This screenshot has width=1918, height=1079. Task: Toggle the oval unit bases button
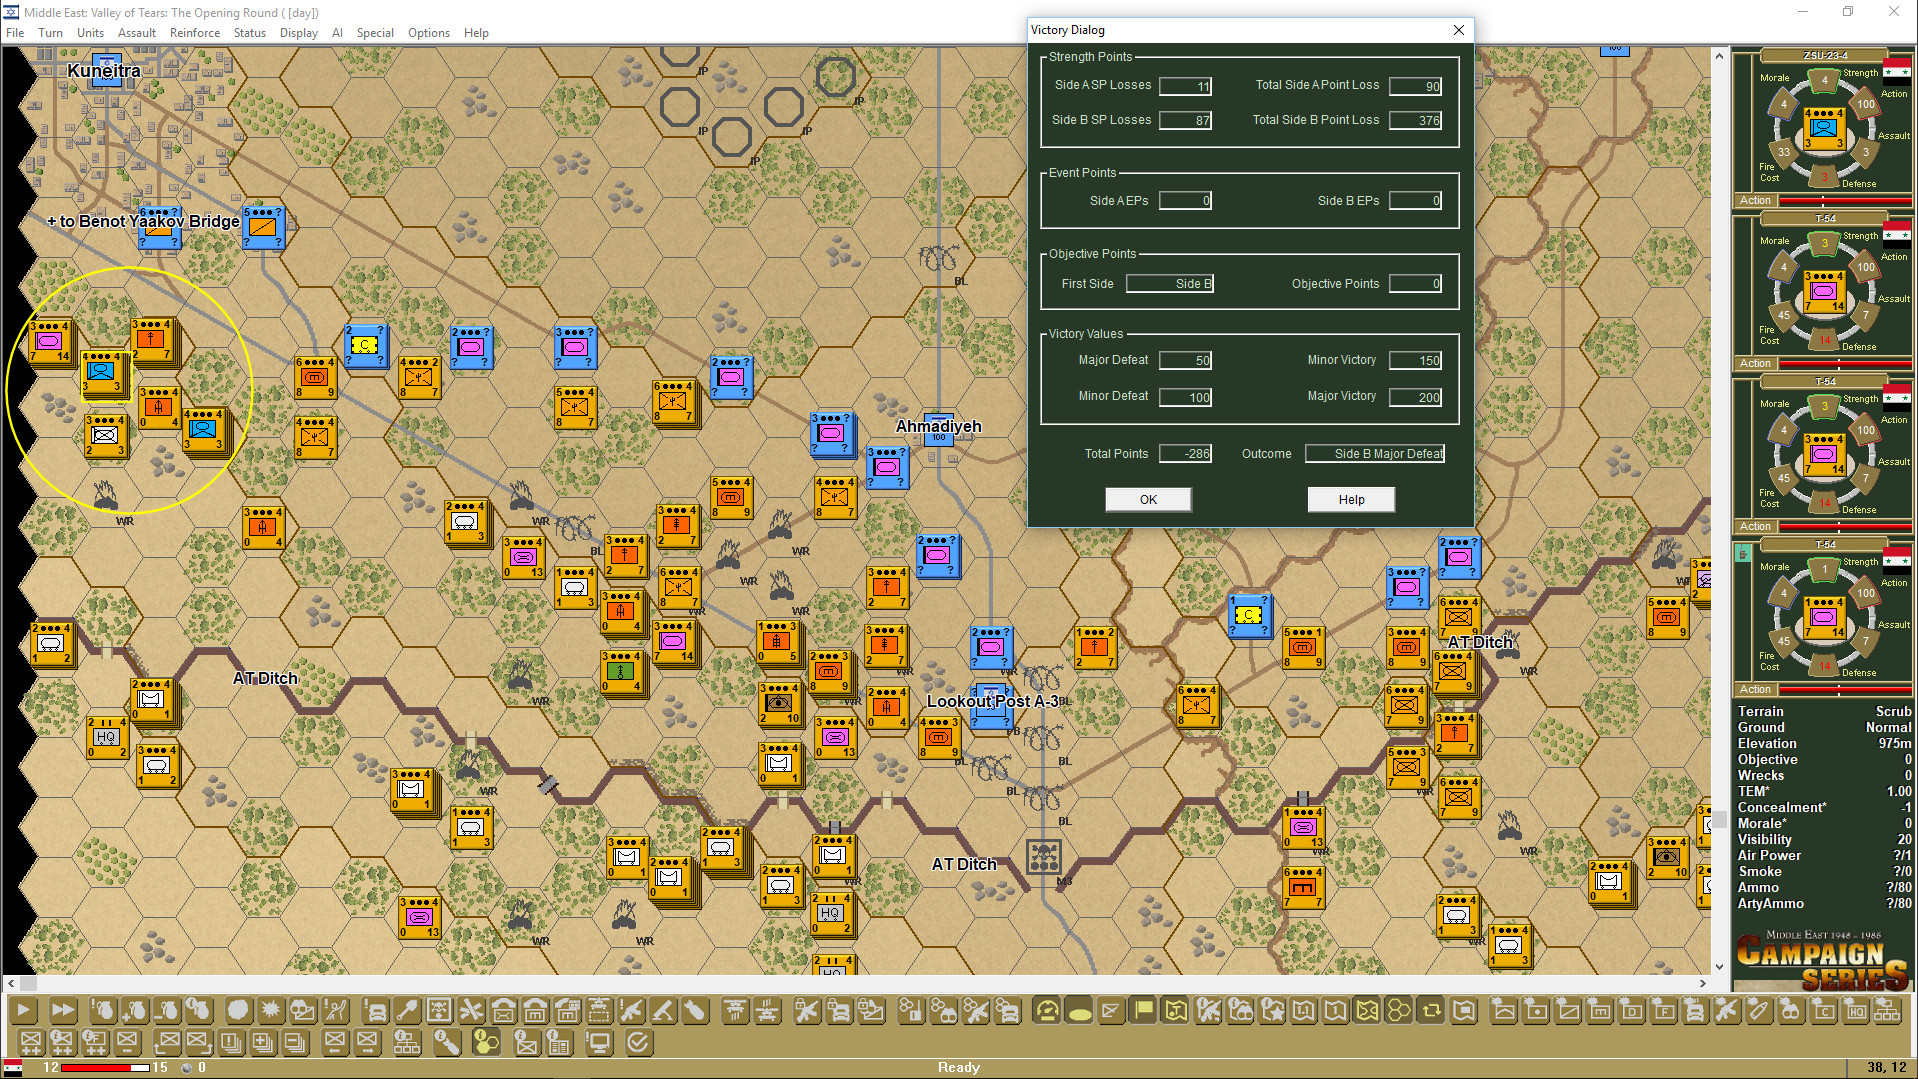[x=1079, y=1010]
